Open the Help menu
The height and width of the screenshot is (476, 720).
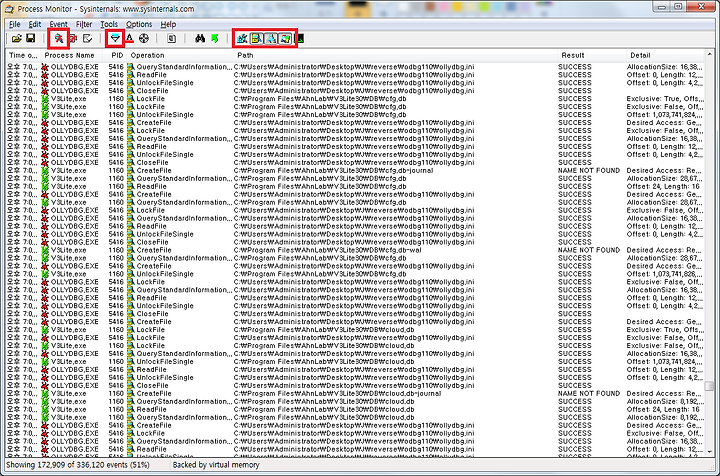(x=168, y=24)
